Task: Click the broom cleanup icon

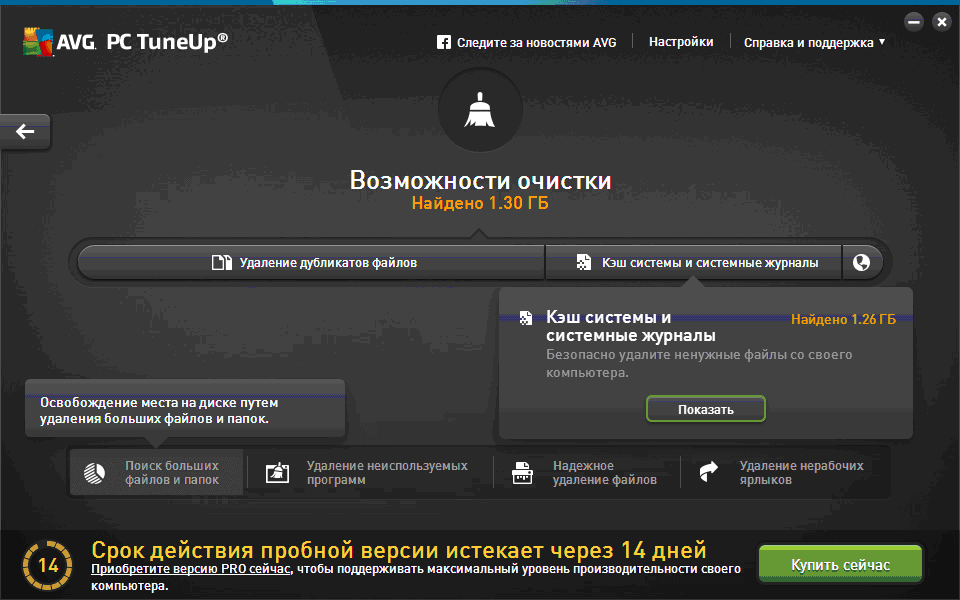Action: click(480, 110)
